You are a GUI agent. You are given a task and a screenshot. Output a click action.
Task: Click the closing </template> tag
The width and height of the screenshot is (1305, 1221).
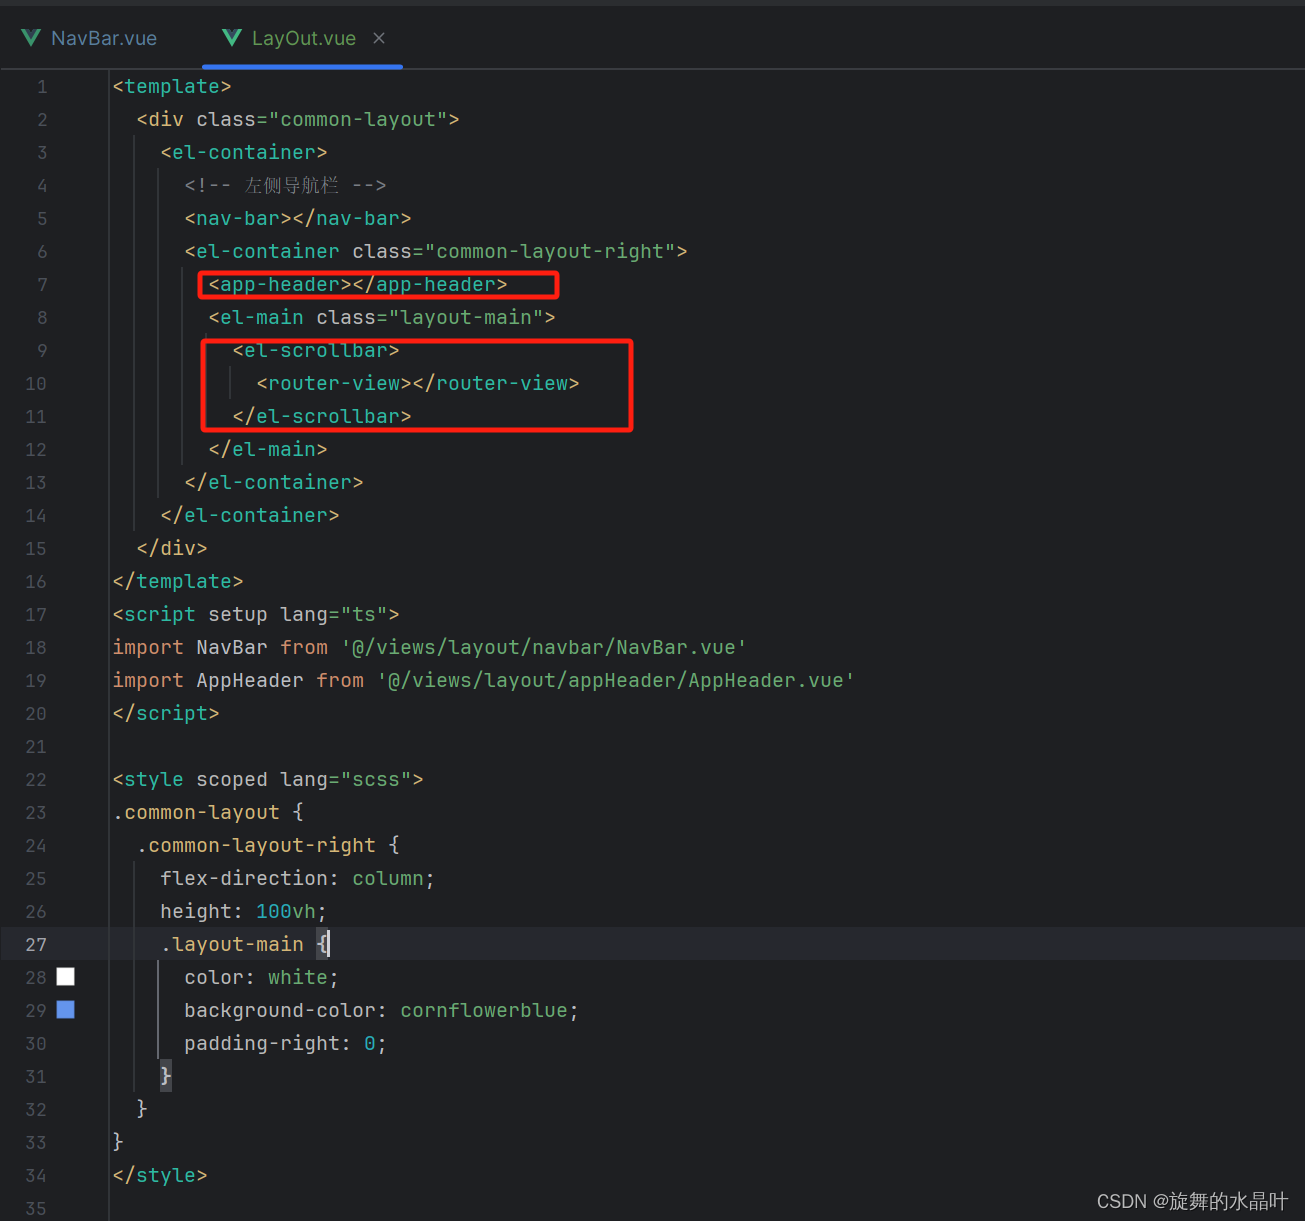tap(178, 581)
